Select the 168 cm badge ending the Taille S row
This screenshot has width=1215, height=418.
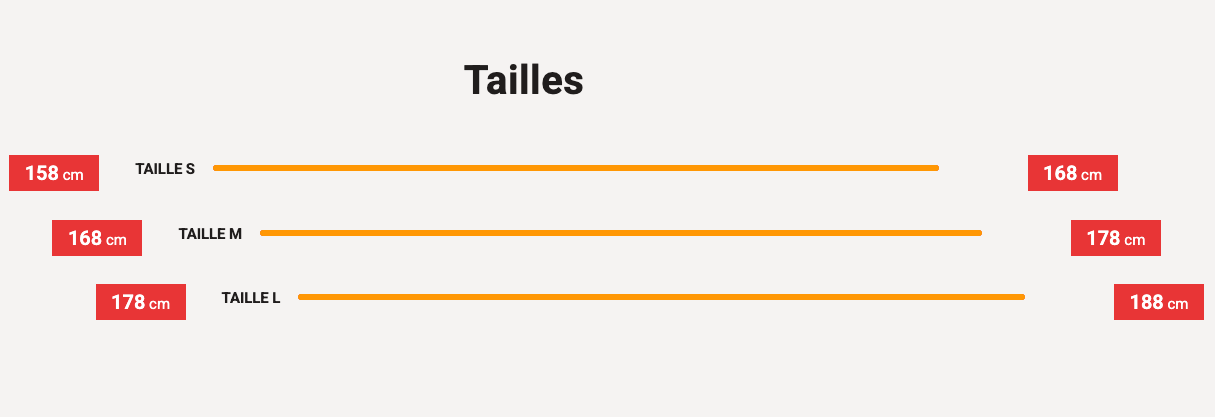pos(1072,173)
